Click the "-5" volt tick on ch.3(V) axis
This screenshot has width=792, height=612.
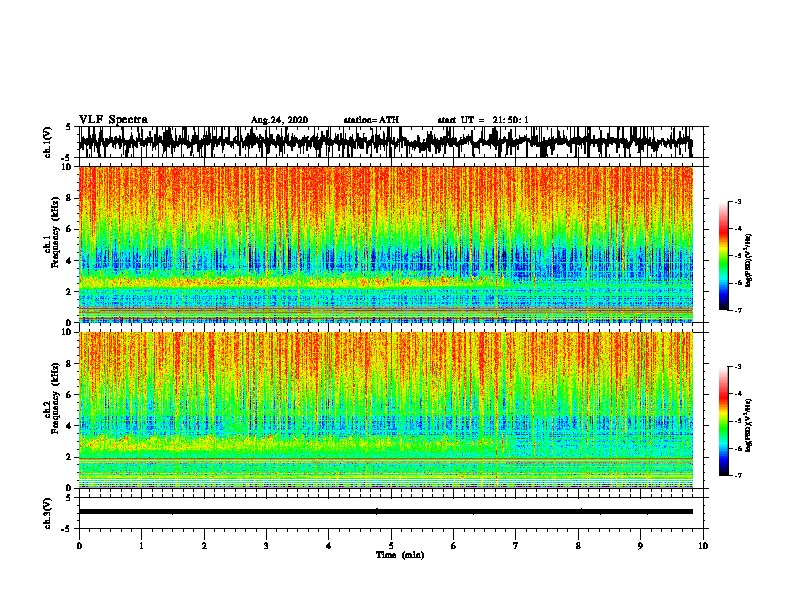coord(67,529)
